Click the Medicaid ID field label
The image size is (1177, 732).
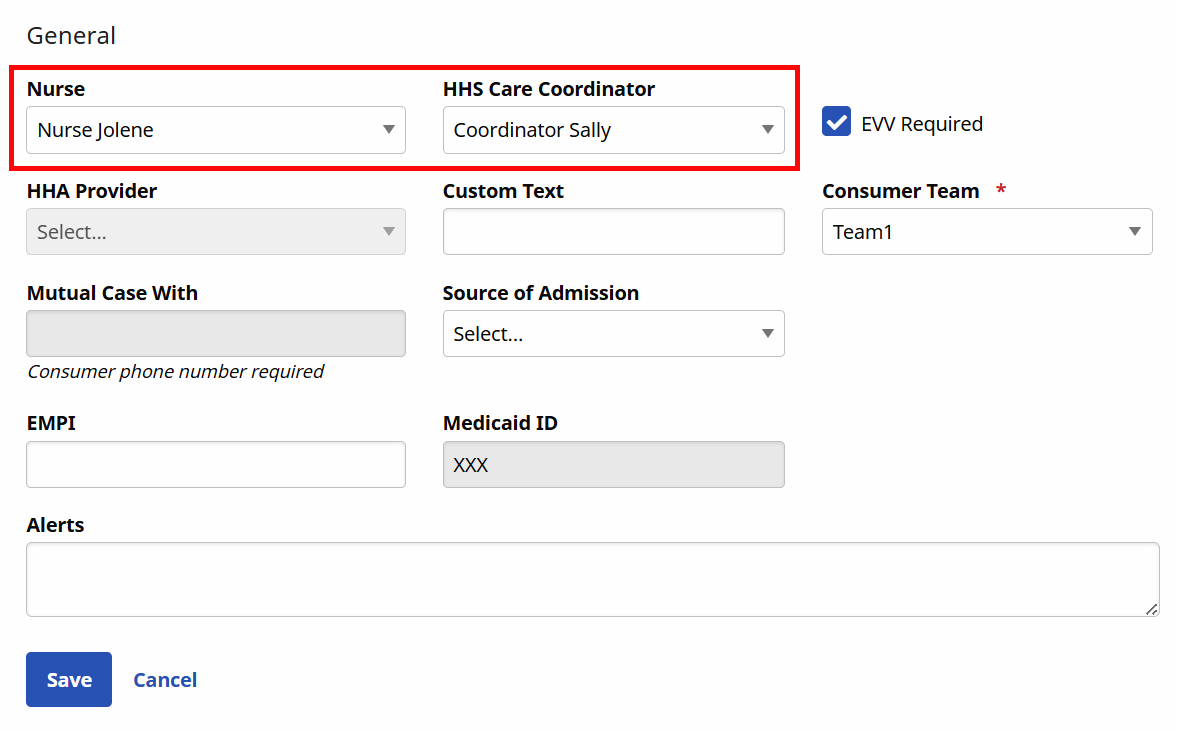coord(500,423)
